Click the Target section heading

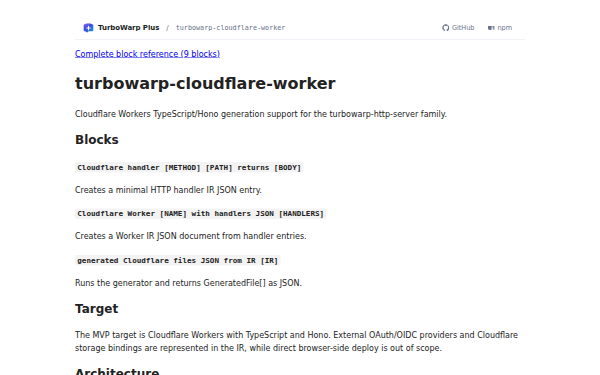pyautogui.click(x=96, y=309)
